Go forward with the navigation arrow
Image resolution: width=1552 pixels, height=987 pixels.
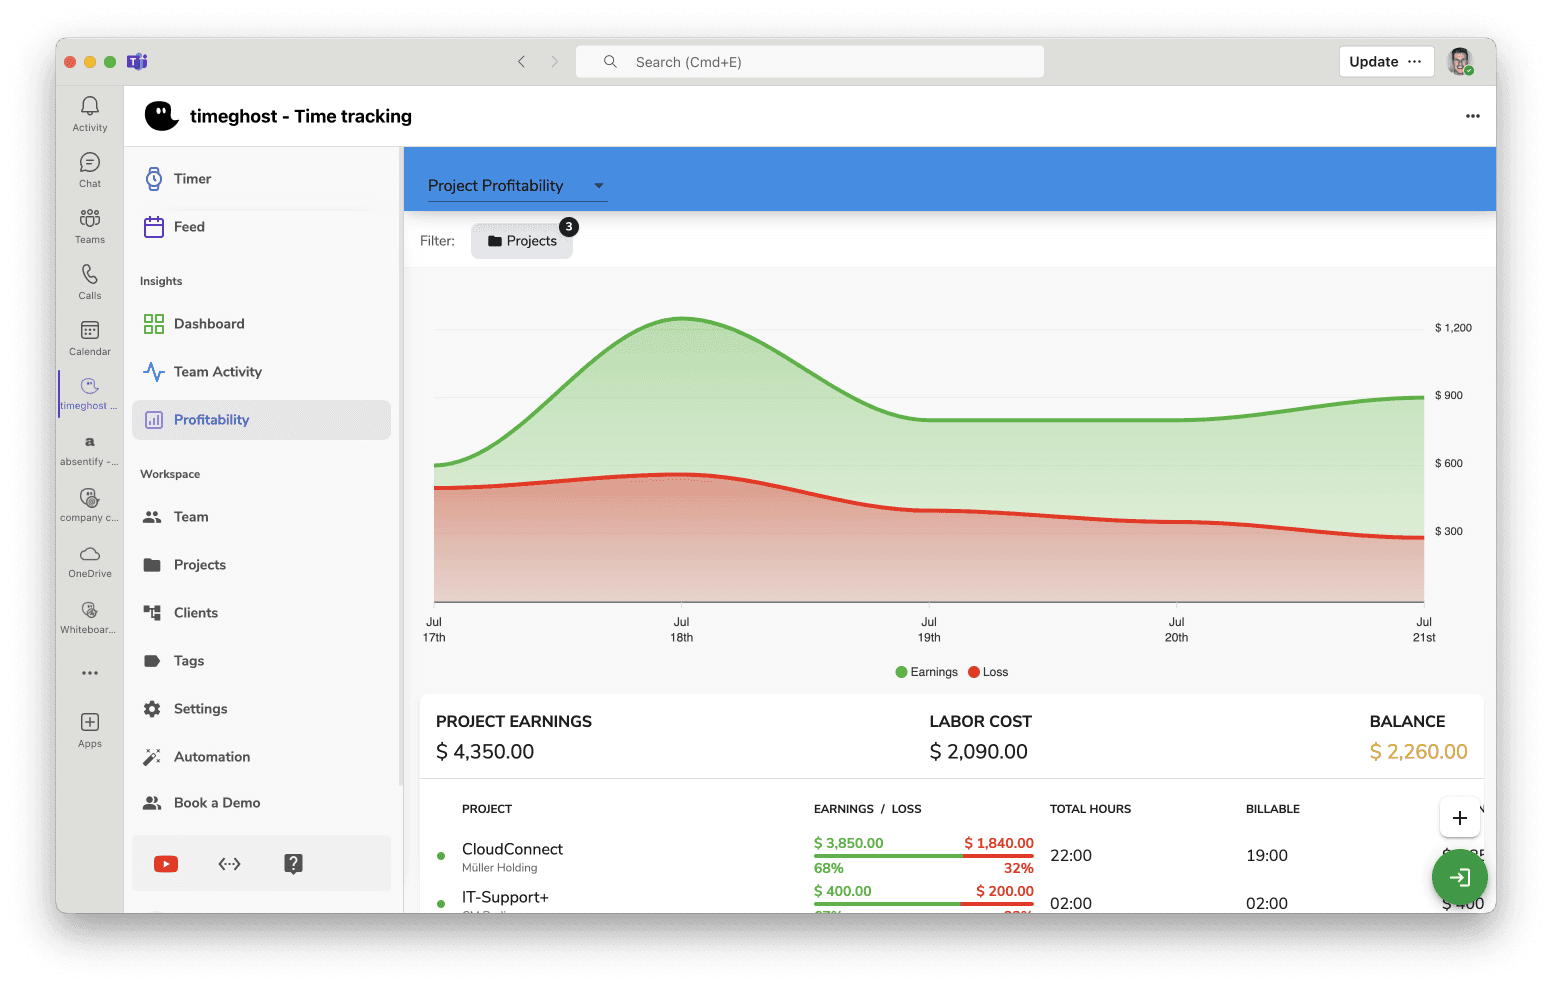coord(555,62)
